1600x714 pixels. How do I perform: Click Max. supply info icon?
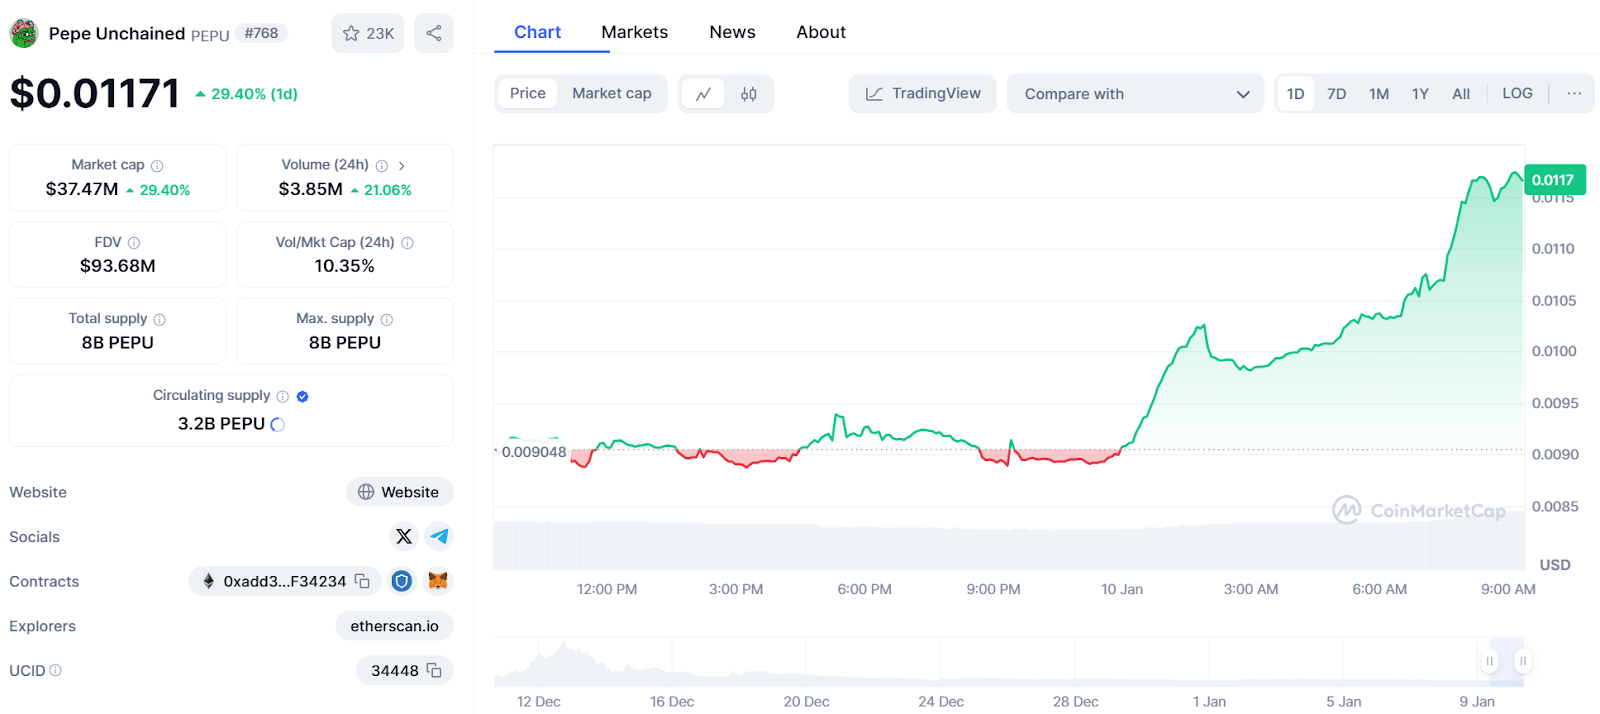point(387,319)
